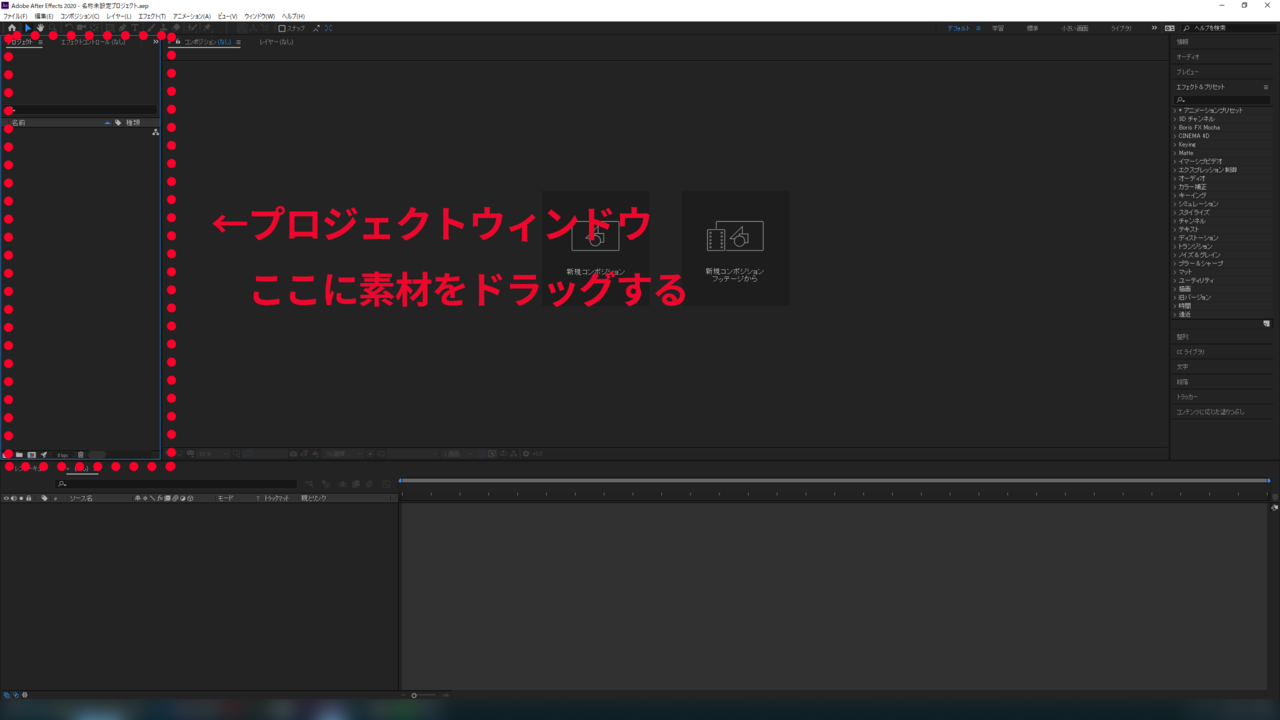Viewport: 1280px width, 720px height.
Task: Select the 学習 workspace
Action: pos(998,28)
